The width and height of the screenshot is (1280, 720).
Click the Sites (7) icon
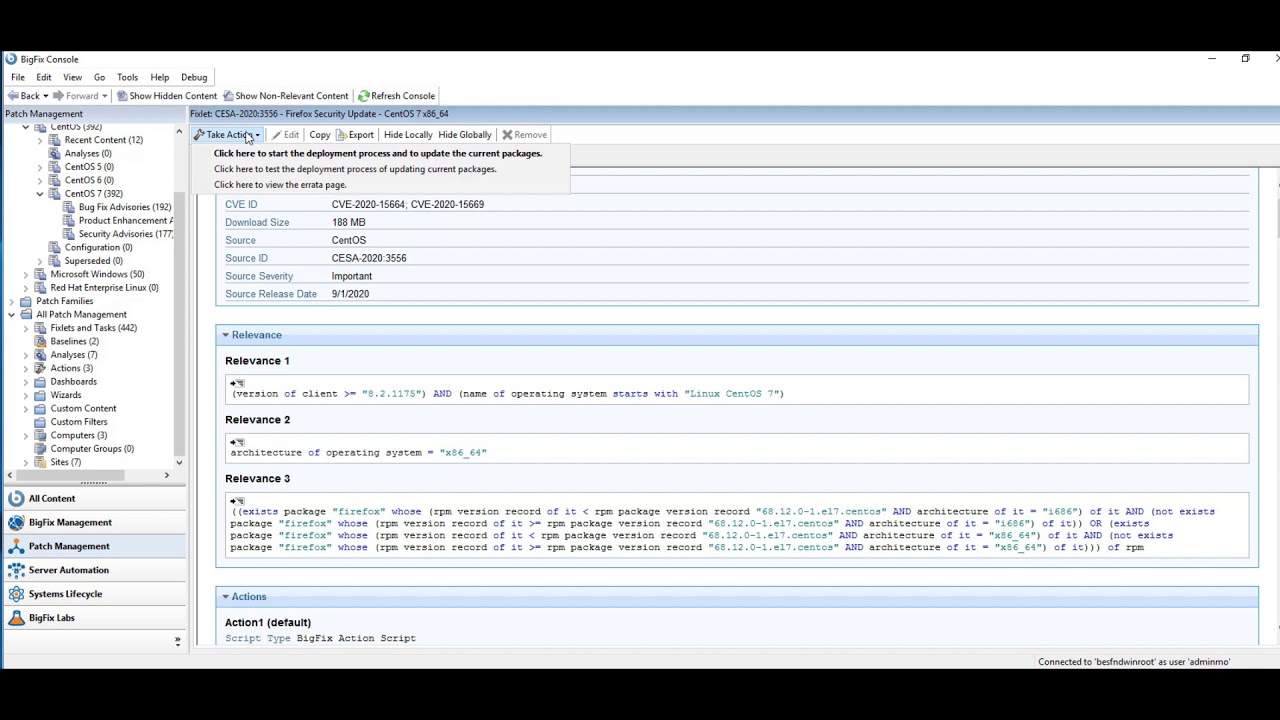click(x=40, y=463)
